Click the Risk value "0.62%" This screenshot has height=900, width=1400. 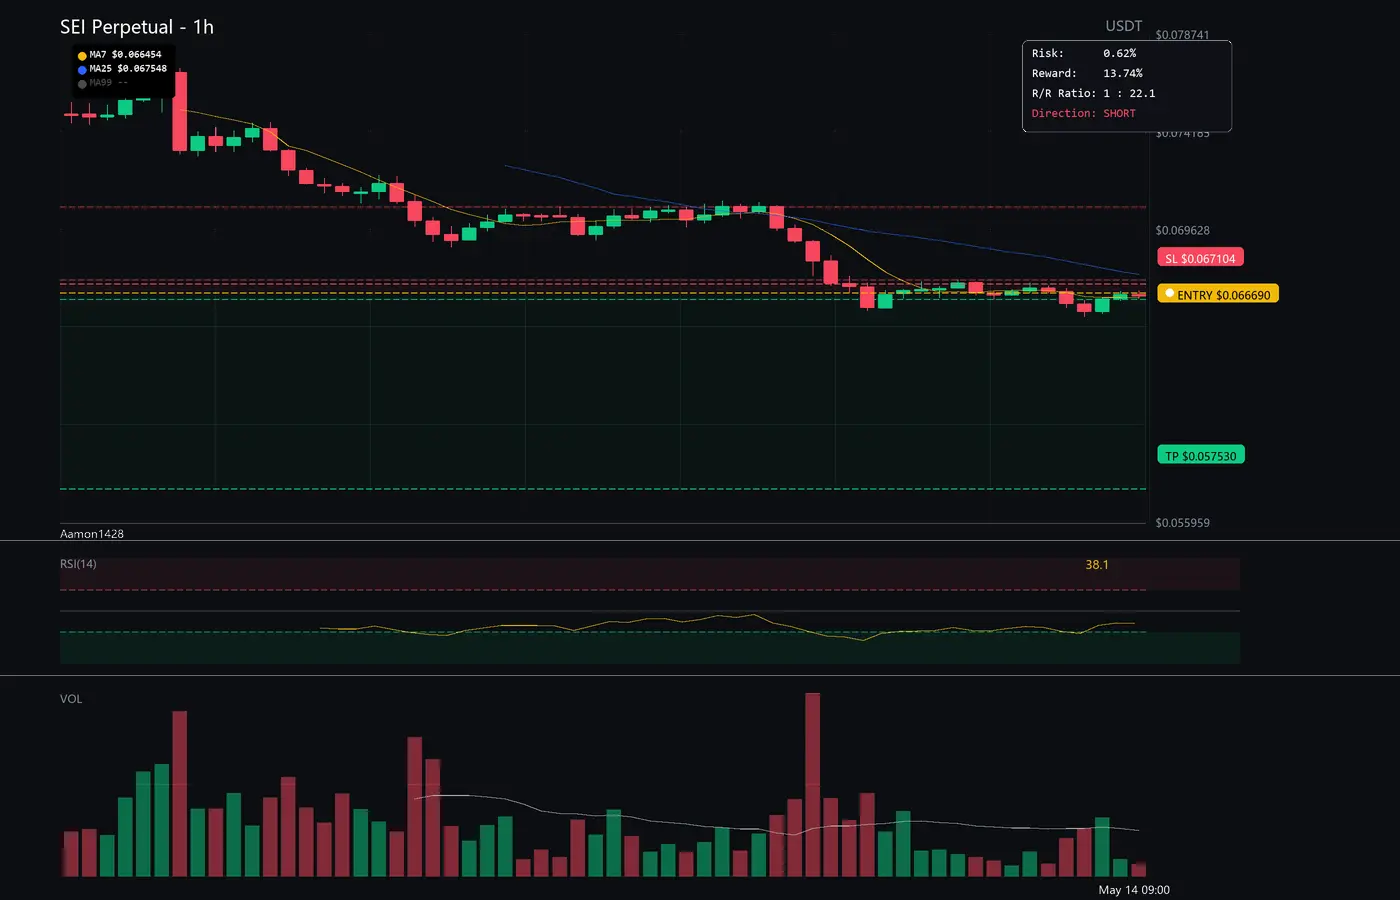click(x=1120, y=54)
